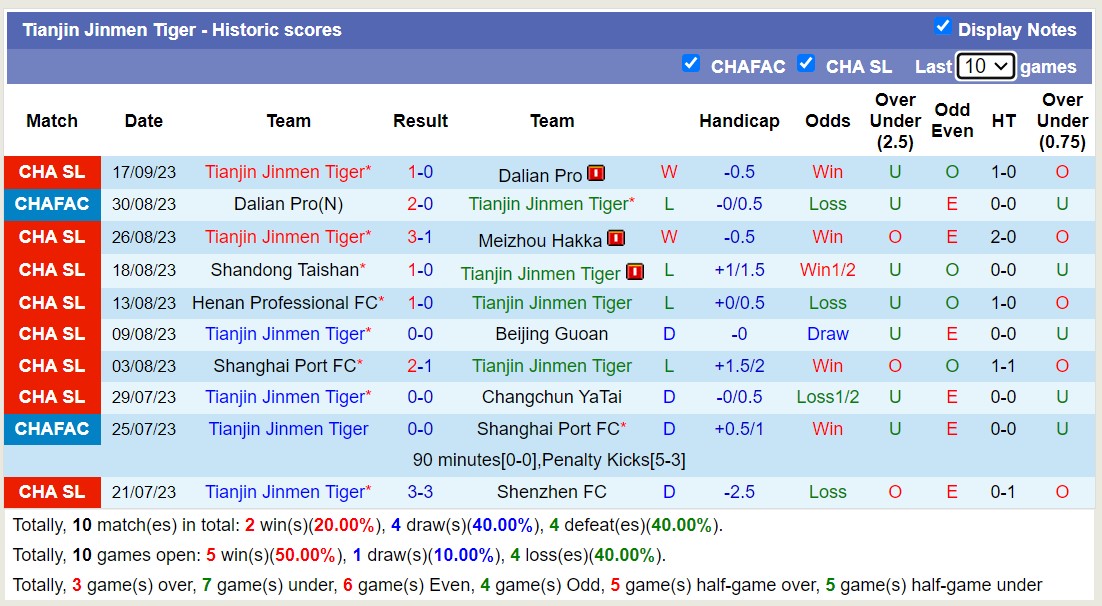Click the Odd Even column header
Image resolution: width=1102 pixels, height=606 pixels.
952,121
